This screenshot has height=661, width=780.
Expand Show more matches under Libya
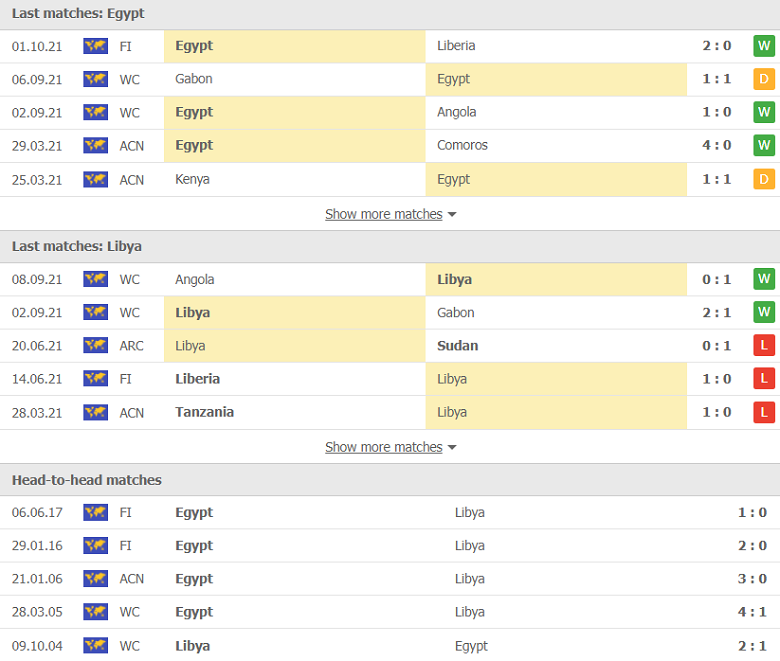383,447
